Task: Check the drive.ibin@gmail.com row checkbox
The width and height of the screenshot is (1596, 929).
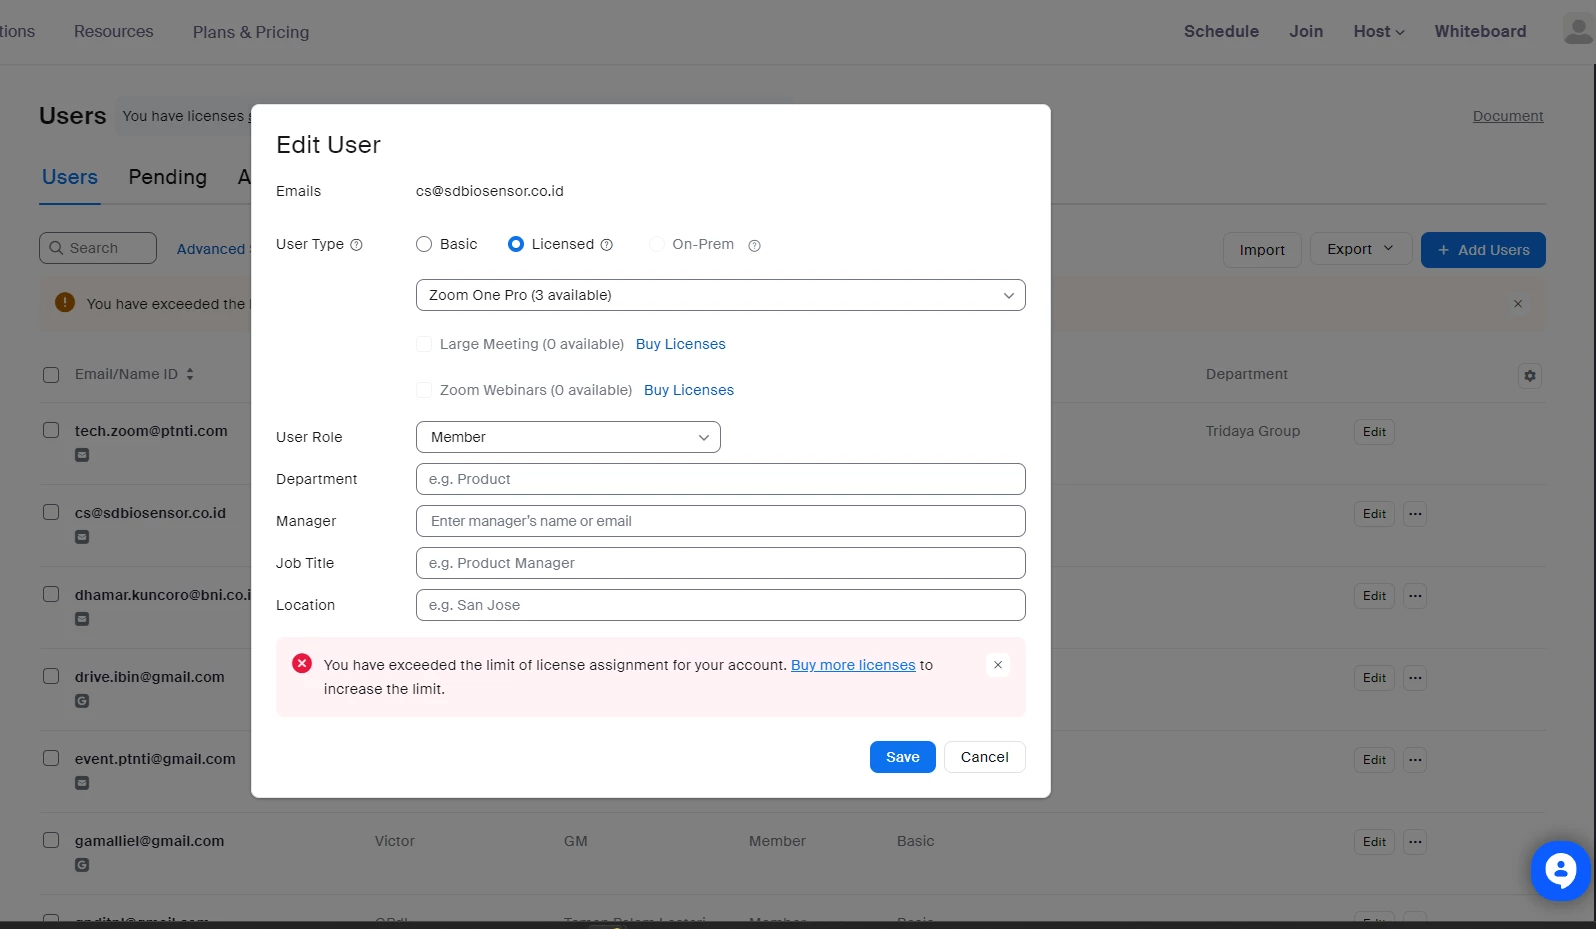Action: coord(51,676)
